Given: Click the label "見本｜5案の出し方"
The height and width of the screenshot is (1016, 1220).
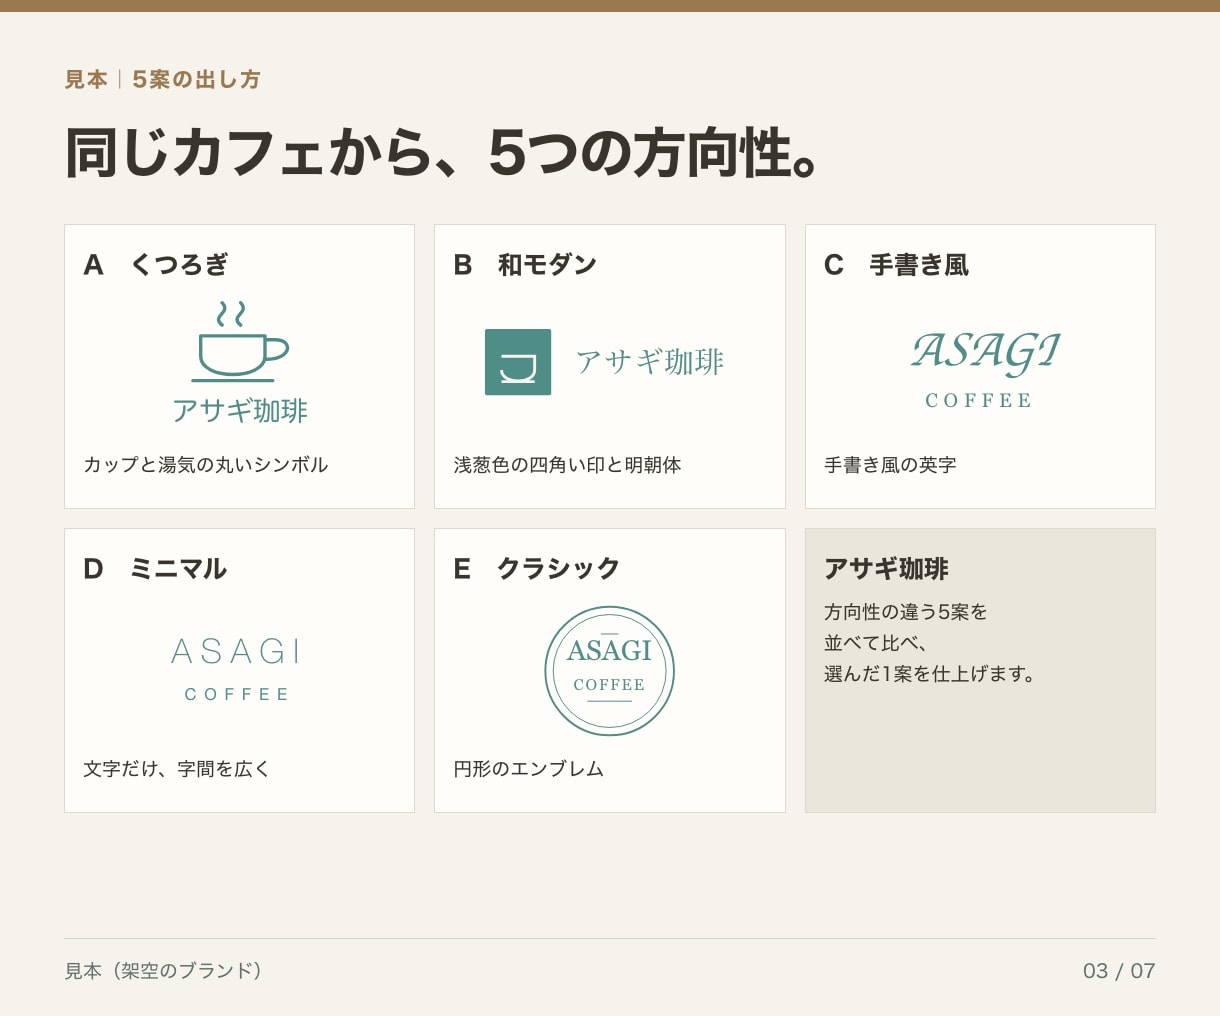Looking at the screenshot, I should 162,79.
